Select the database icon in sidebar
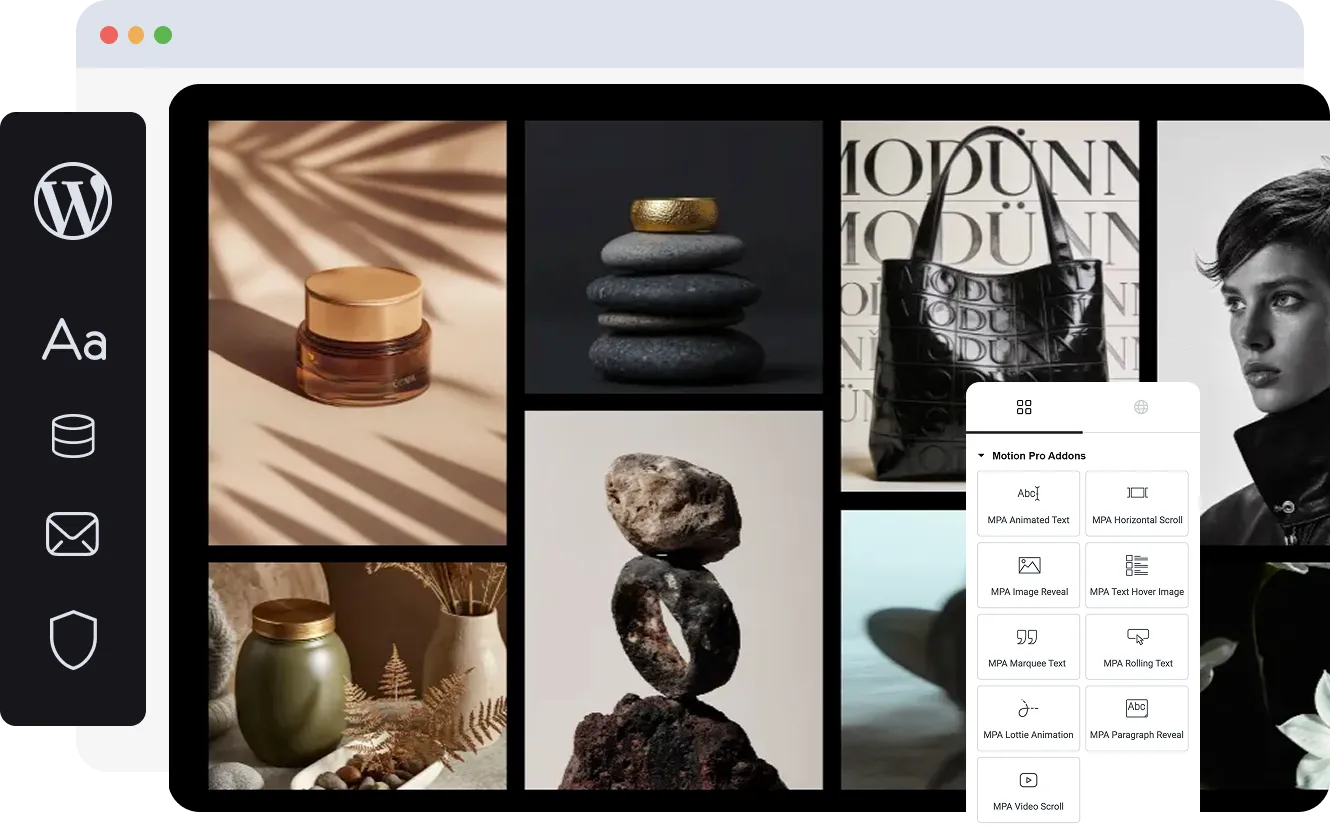The image size is (1330, 840). (73, 436)
